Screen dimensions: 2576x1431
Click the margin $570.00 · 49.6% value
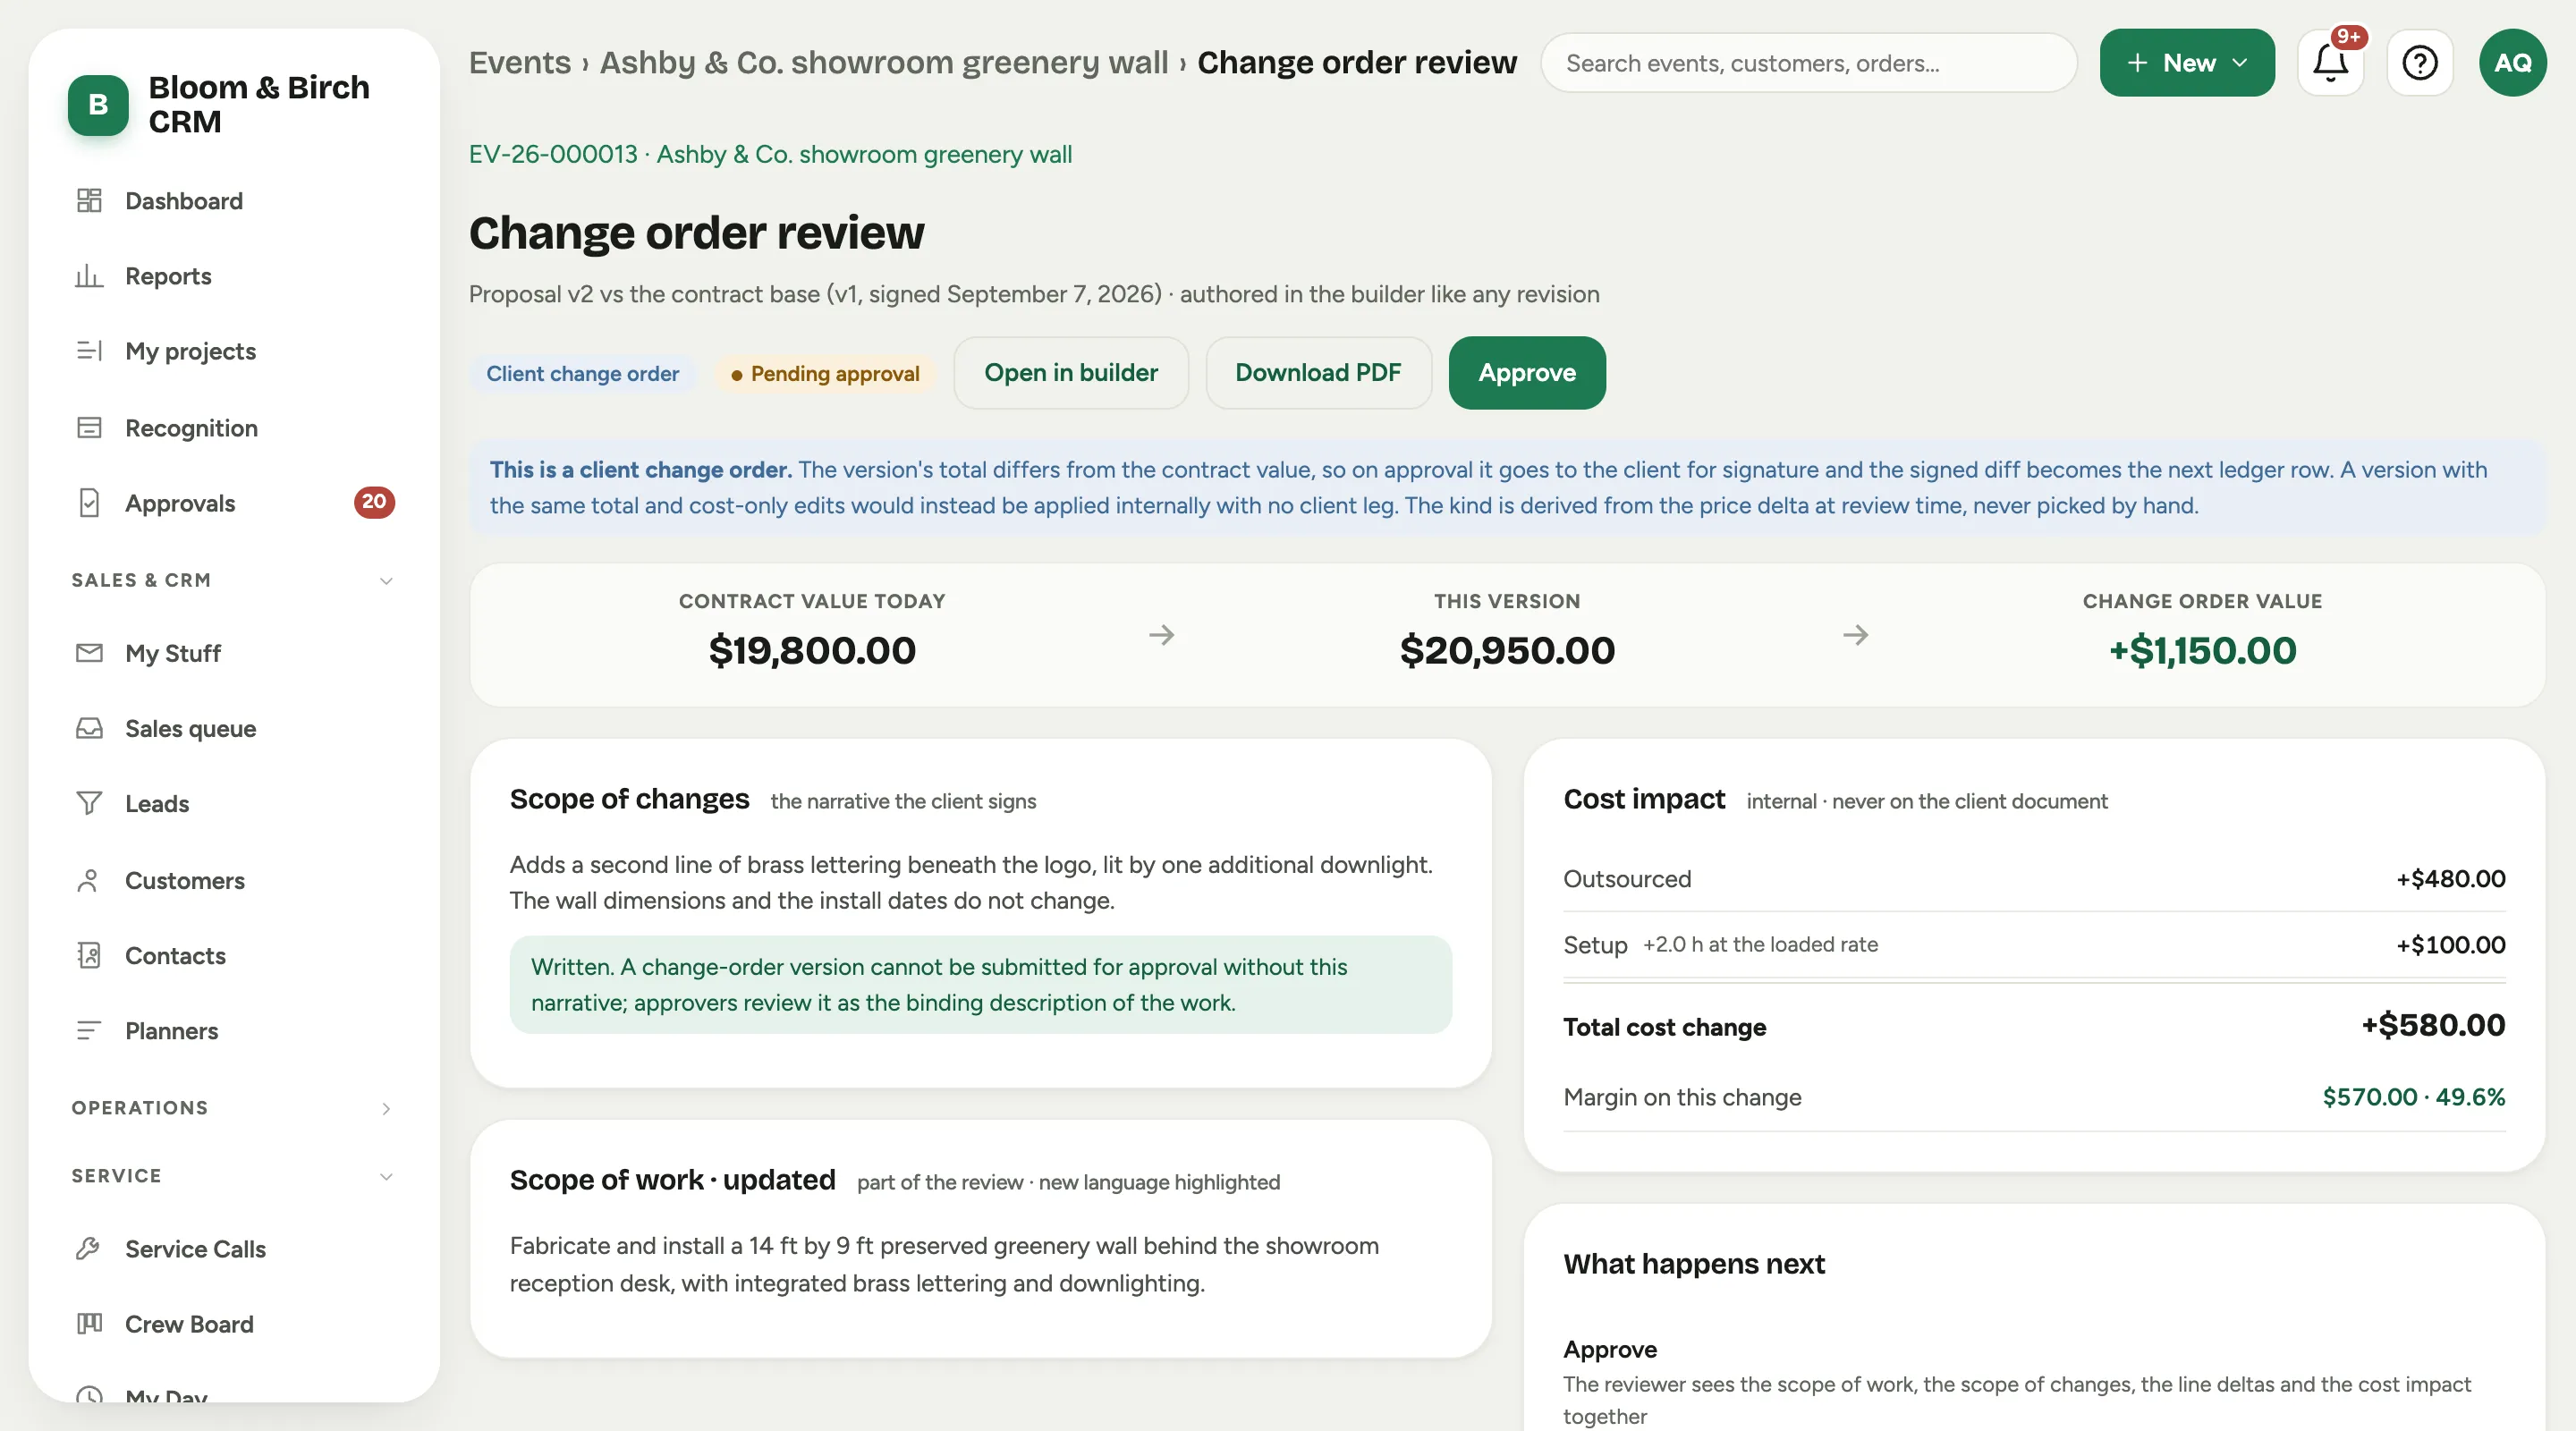[x=2413, y=1097]
